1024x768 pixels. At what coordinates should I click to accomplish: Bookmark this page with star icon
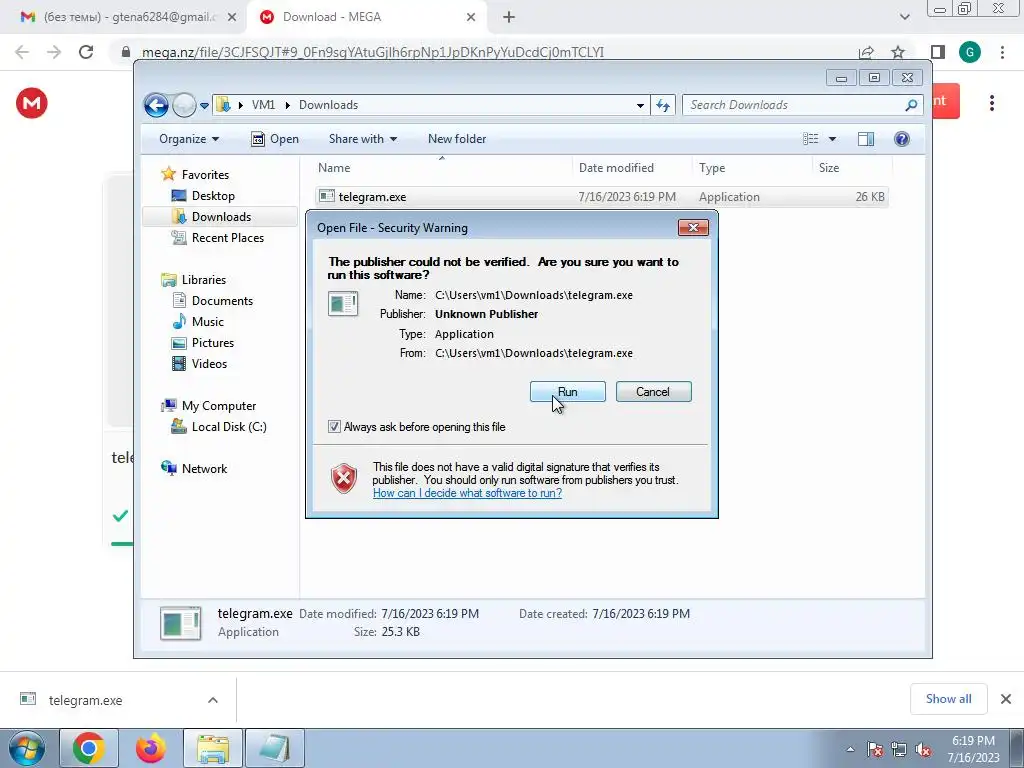coord(898,52)
